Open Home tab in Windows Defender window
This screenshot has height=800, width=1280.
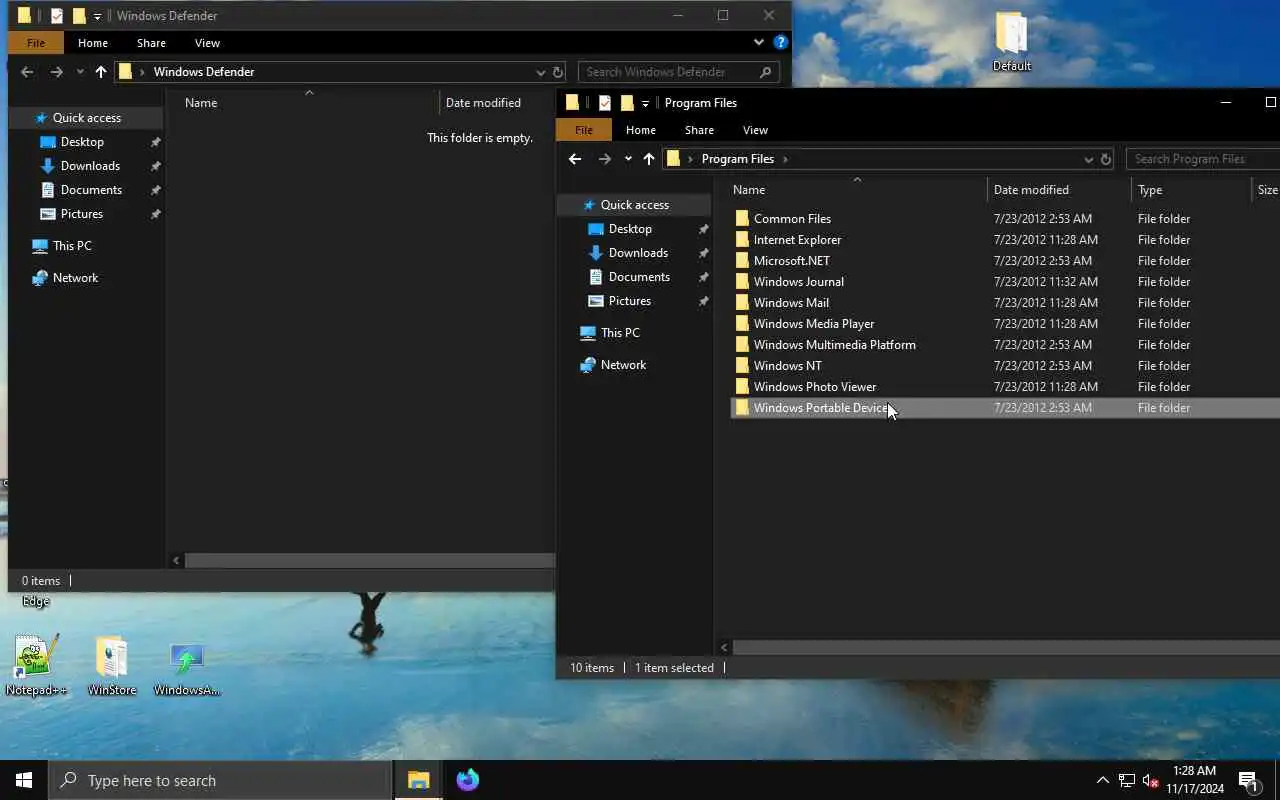point(93,43)
